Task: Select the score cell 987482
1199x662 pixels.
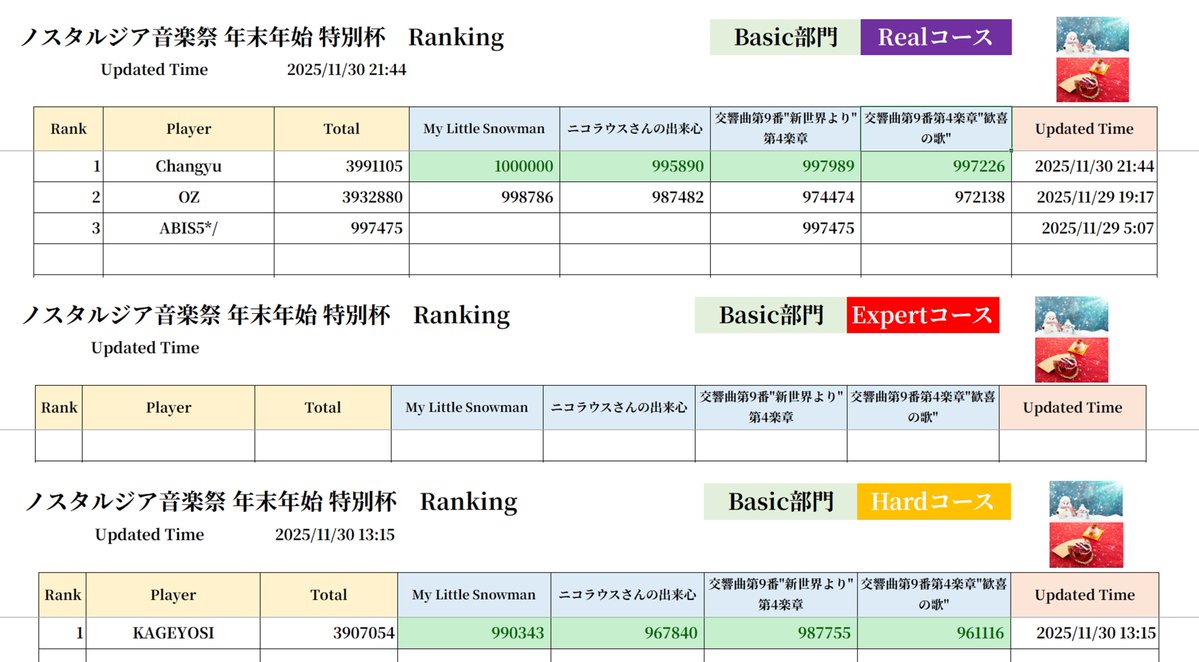Action: [635, 197]
